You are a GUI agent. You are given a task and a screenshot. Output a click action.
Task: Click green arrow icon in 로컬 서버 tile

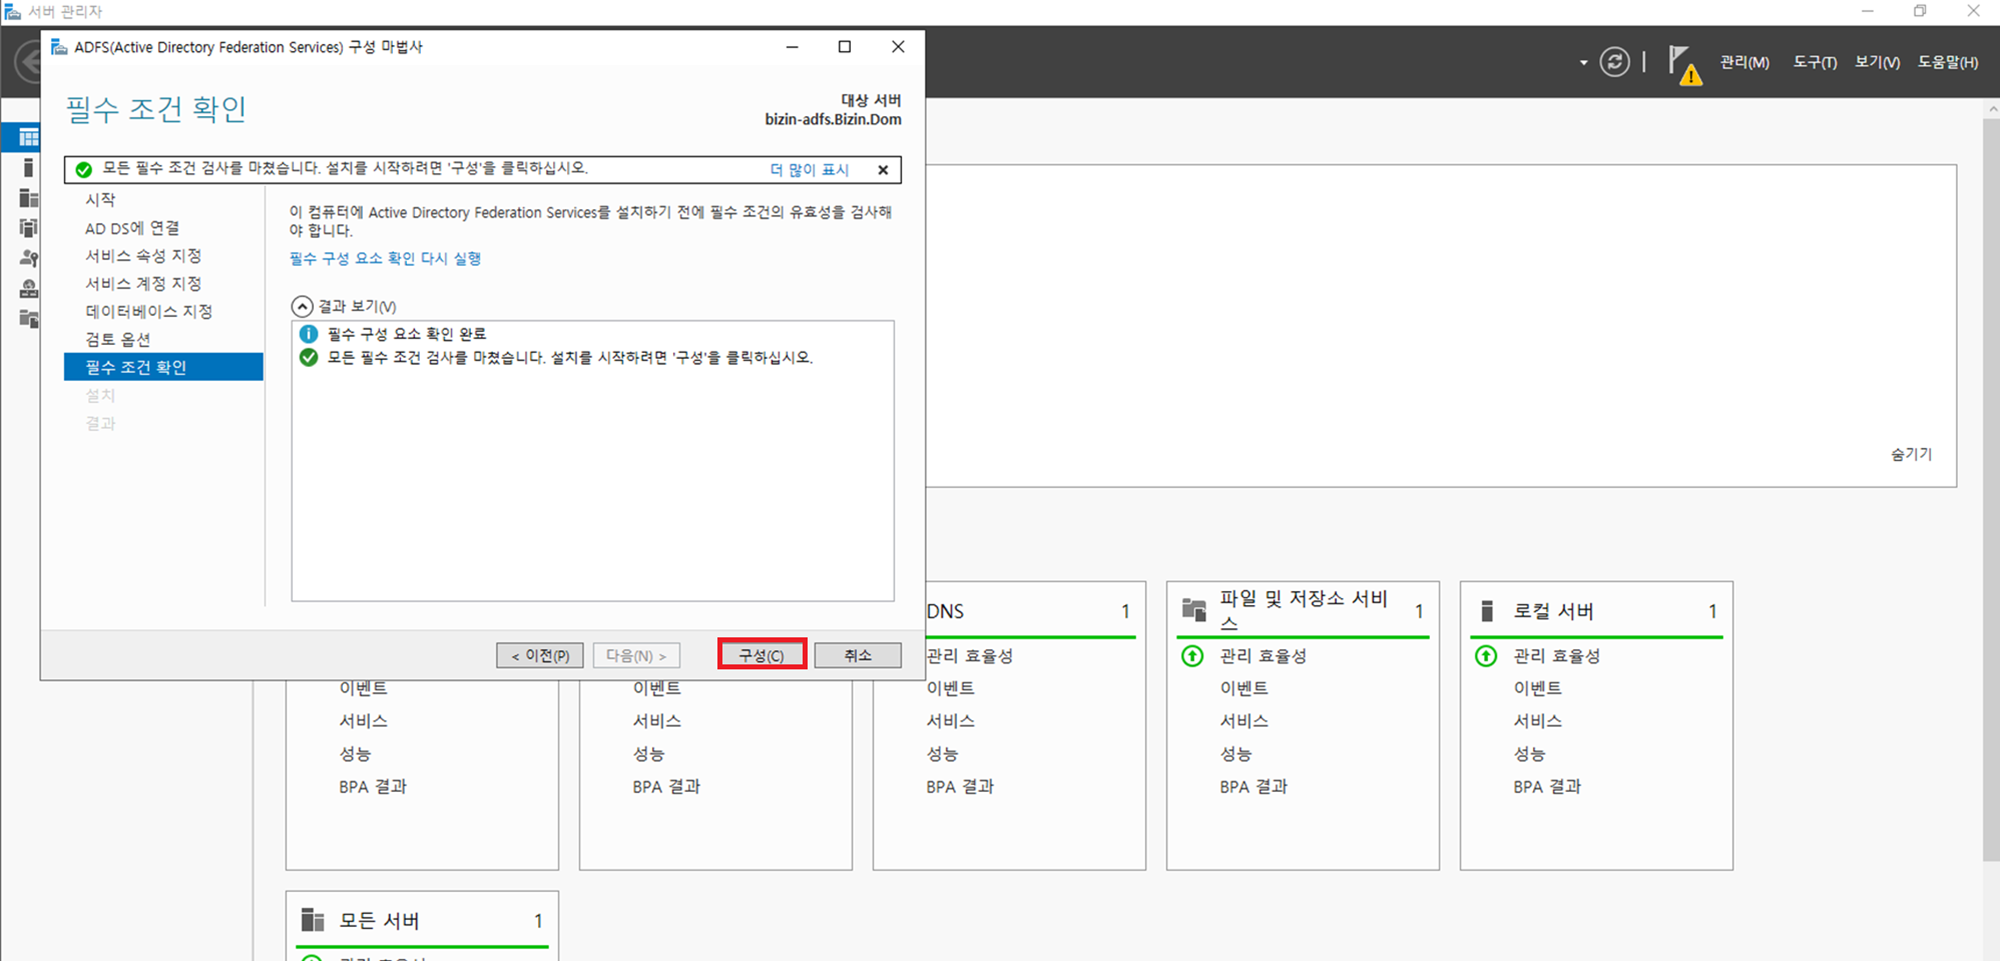coord(1486,656)
